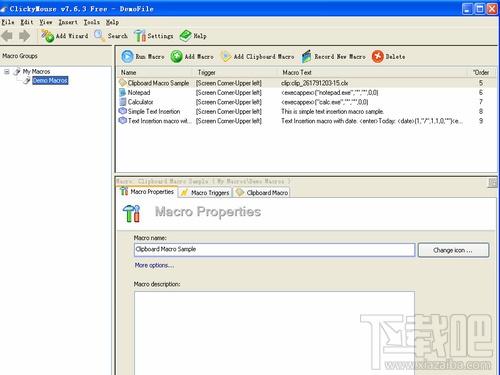Image resolution: width=500 pixels, height=375 pixels.
Task: Select the Notepad macro icon
Action: coord(123,92)
